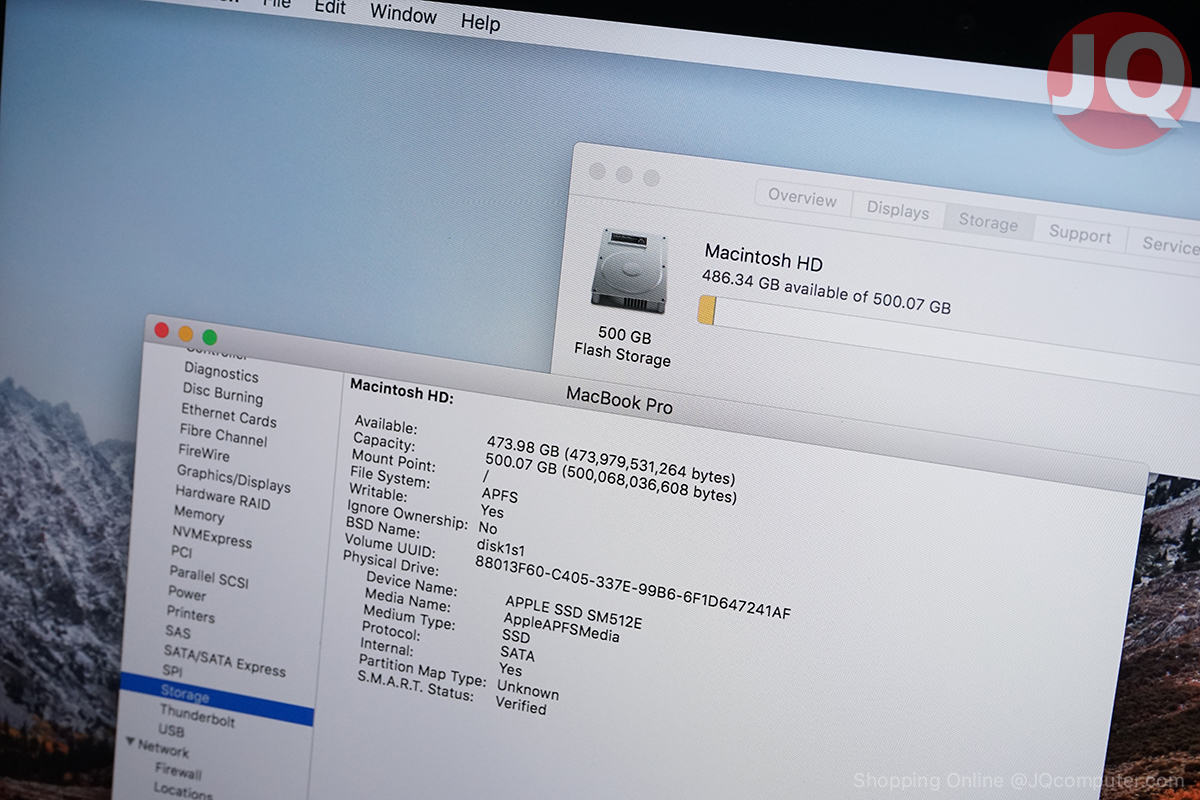Select PCI in the sidebar
Image resolution: width=1200 pixels, height=800 pixels.
point(181,552)
